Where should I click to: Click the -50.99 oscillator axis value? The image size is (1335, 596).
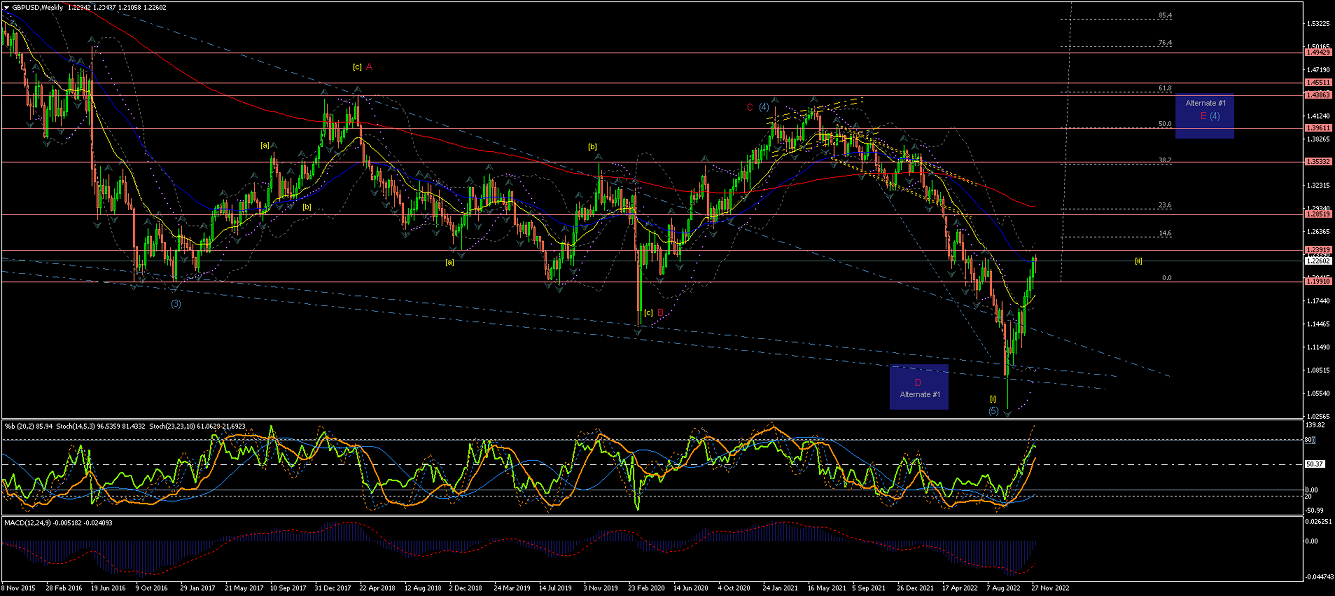coord(1315,508)
